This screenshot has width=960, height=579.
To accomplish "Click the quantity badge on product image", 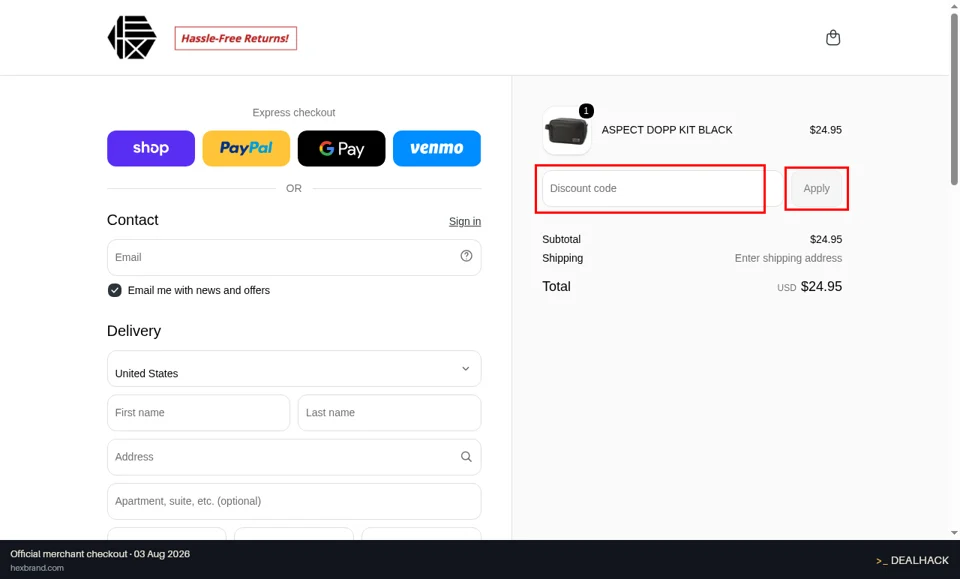I will (586, 111).
